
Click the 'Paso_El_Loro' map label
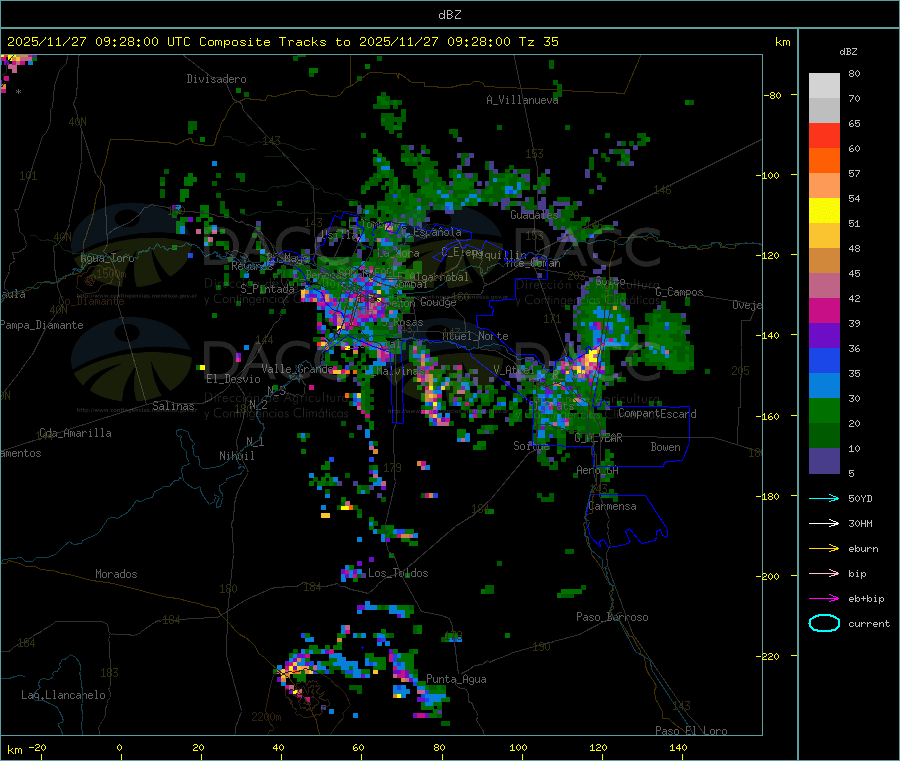point(691,731)
